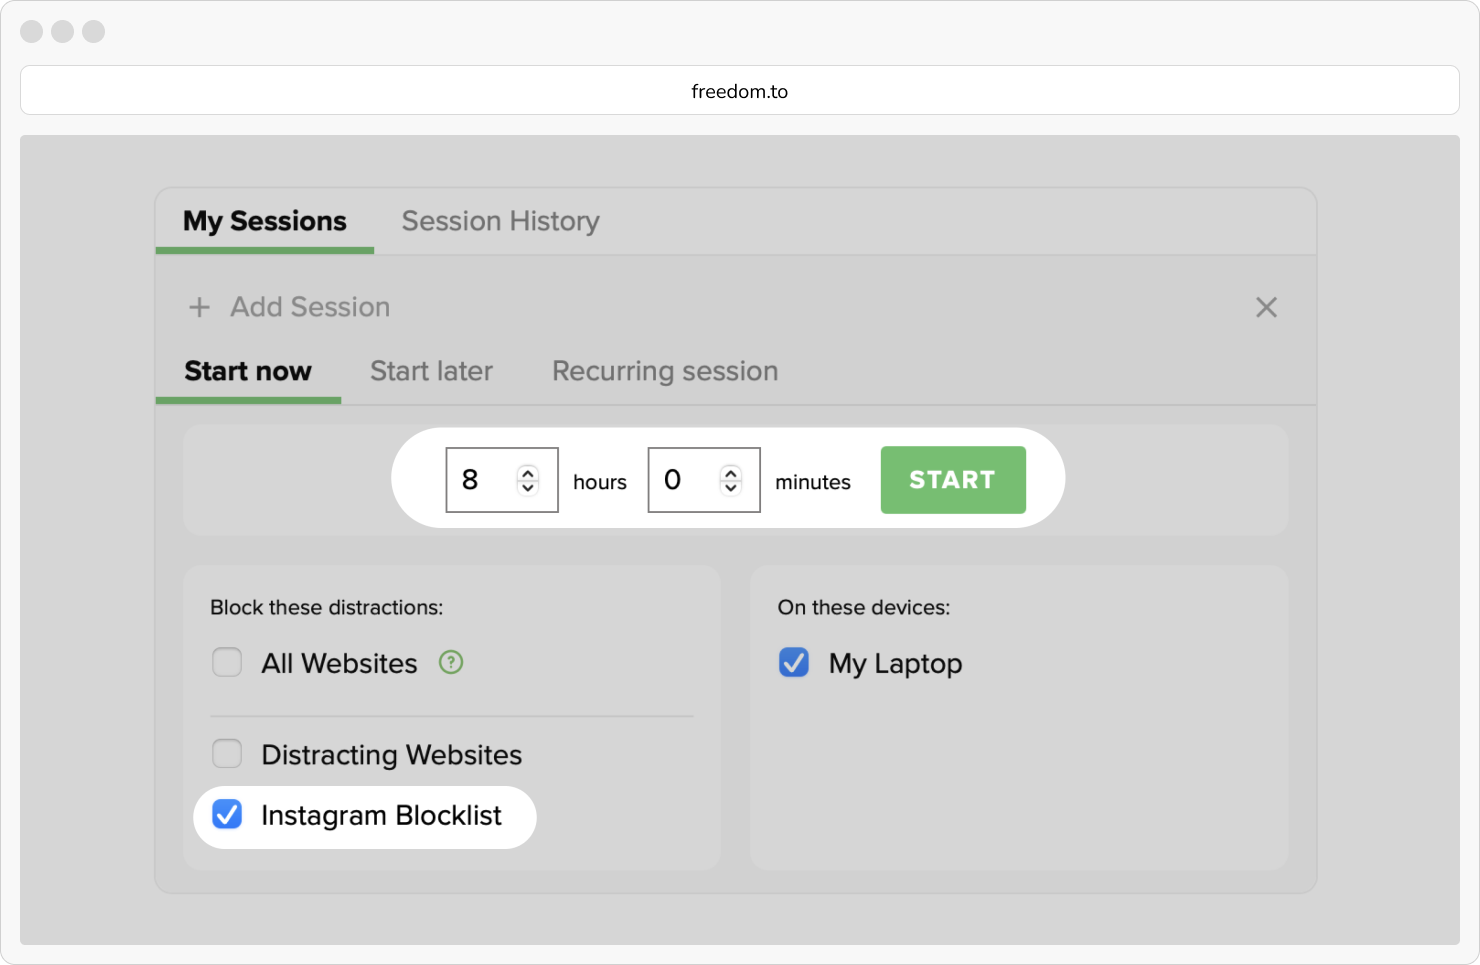Check the Distracting Websites checkbox
Viewport: 1480px width, 965px height.
click(227, 753)
